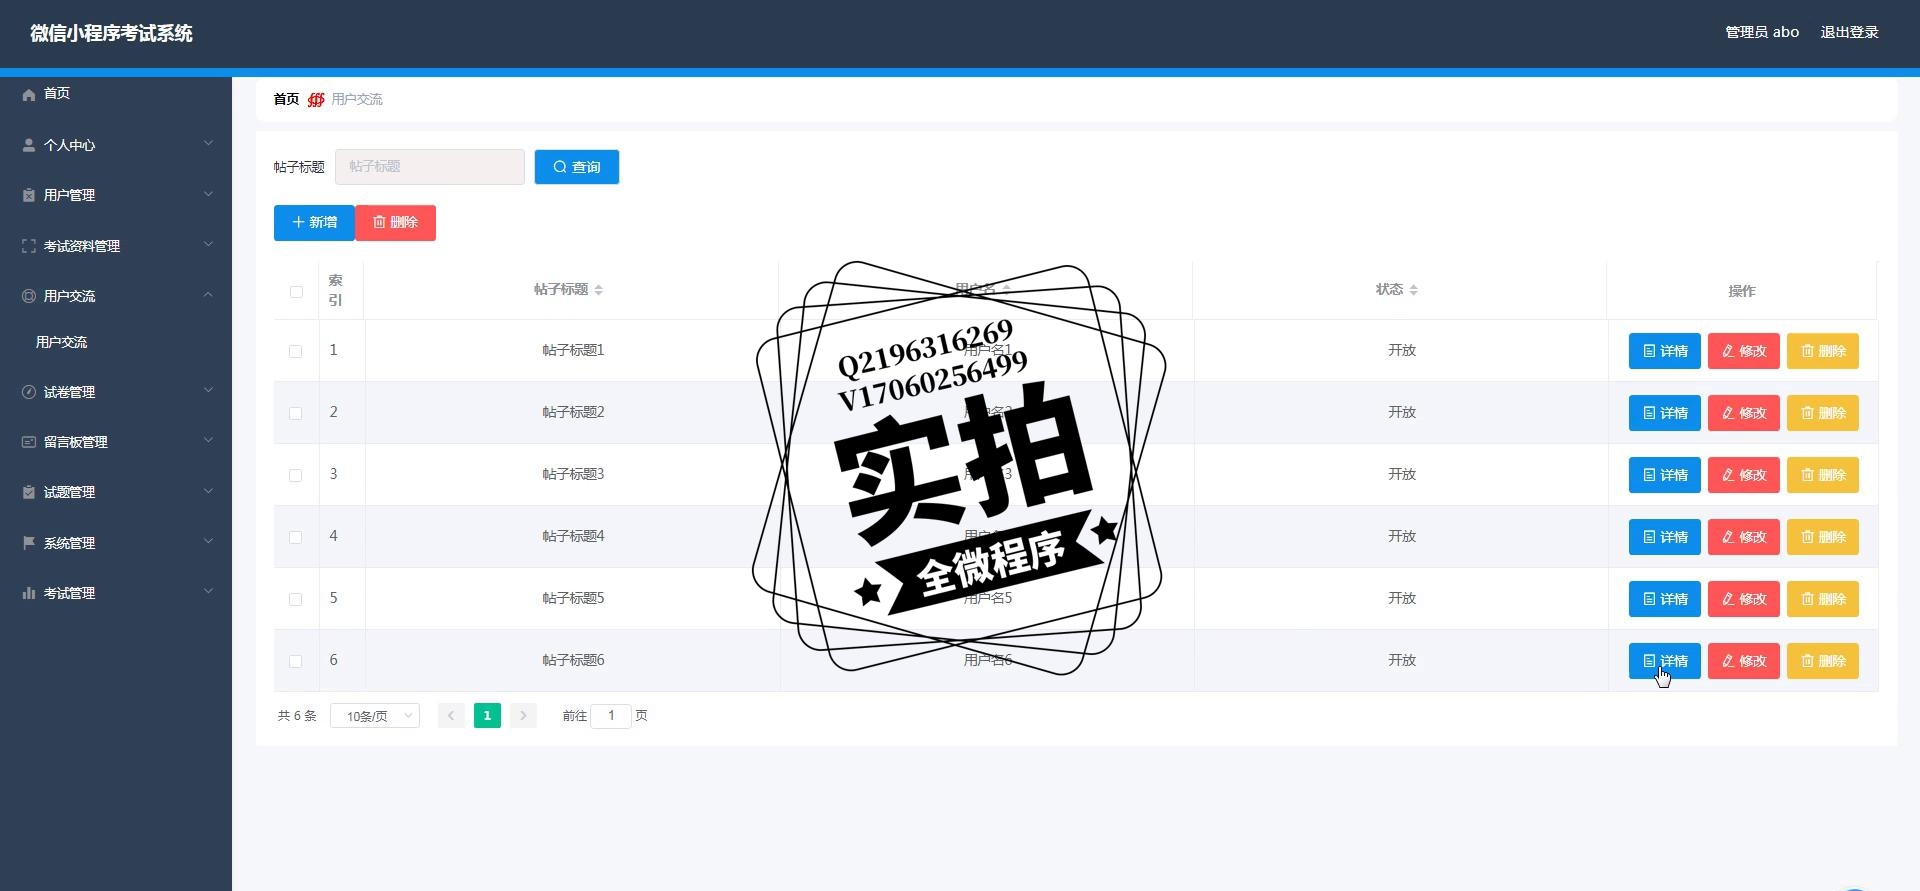The height and width of the screenshot is (891, 1920).
Task: Click 共 6 条 total count text
Action: 297,716
